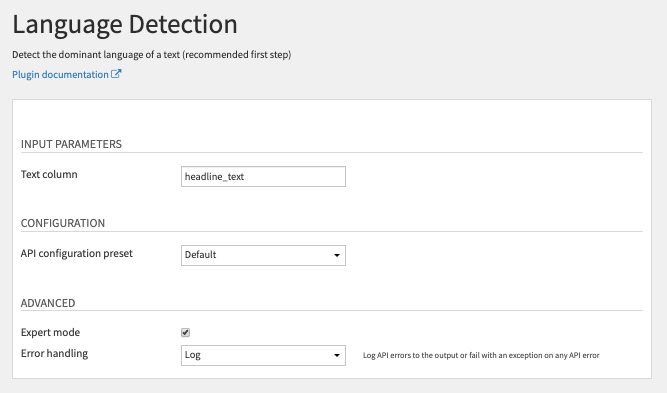Click the CONFIGURATION section title
This screenshot has height=393, width=667.
tap(63, 223)
